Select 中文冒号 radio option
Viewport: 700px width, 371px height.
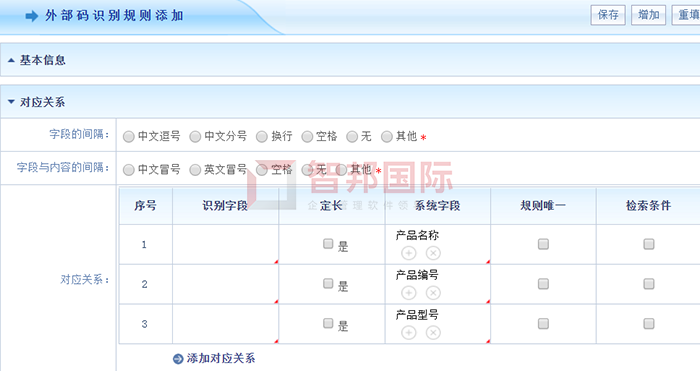tap(129, 170)
